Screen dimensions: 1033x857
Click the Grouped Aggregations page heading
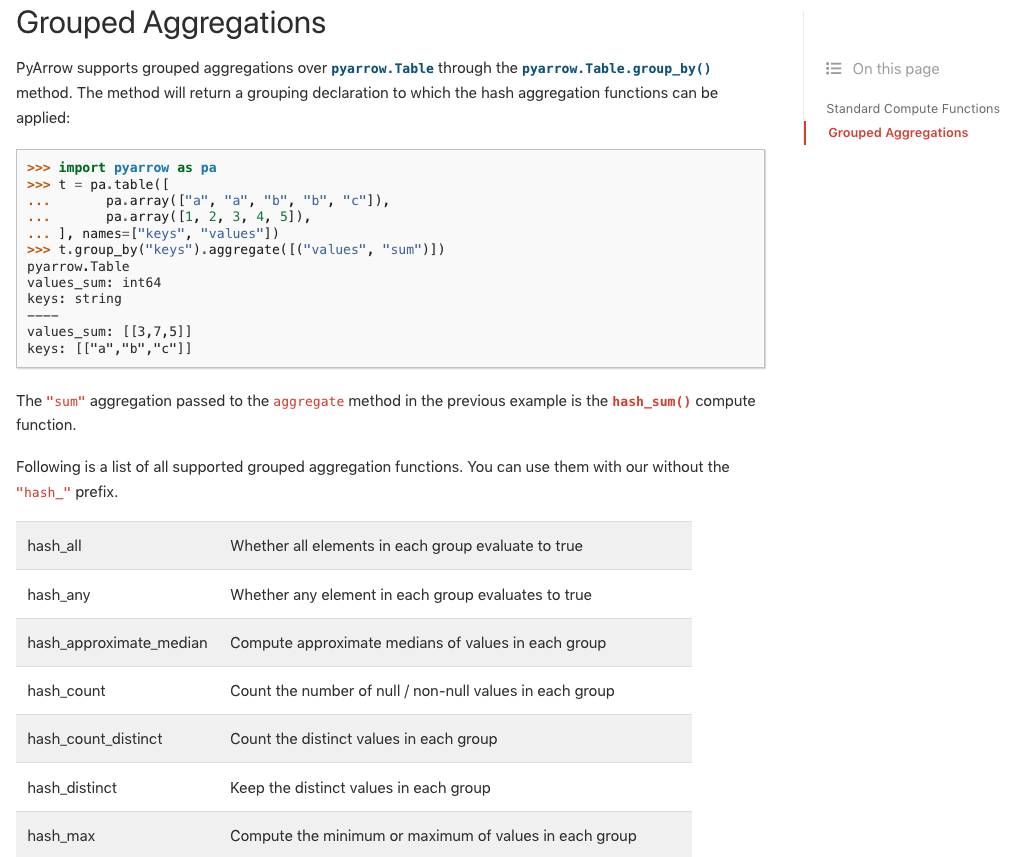click(x=171, y=22)
